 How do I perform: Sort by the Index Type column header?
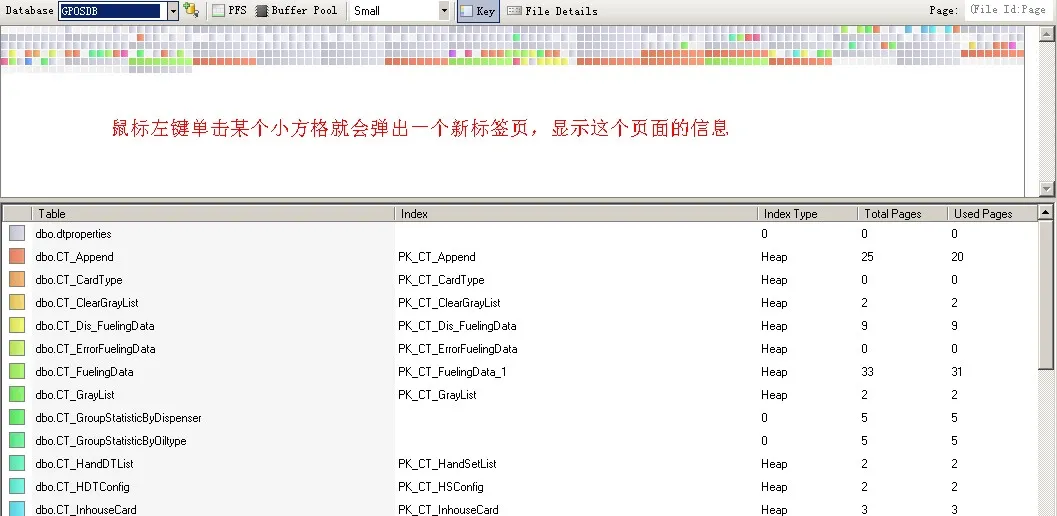[x=808, y=214]
